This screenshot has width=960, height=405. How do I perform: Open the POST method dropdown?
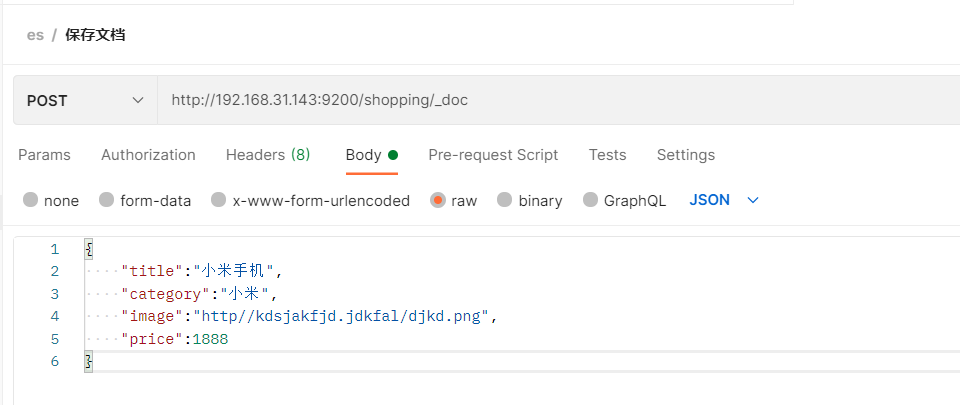coord(84,100)
